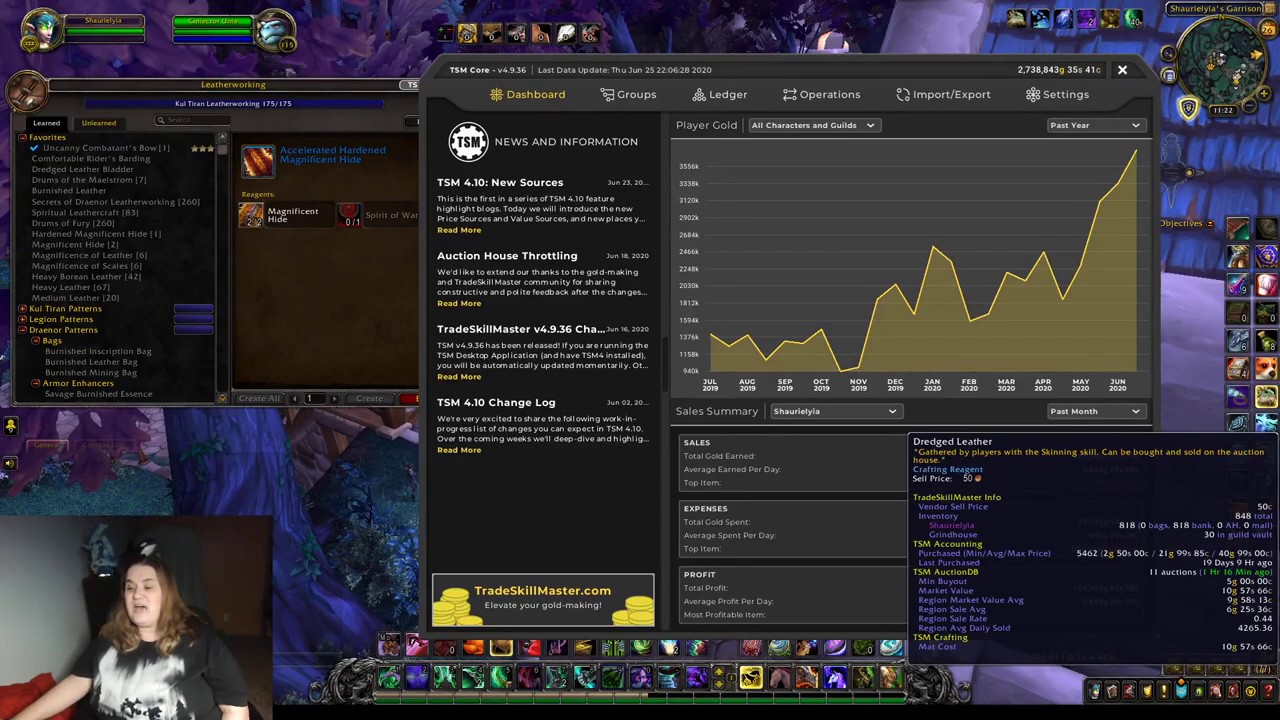Collapse the Objectives tracker
Viewport: 1280px width, 720px height.
[1209, 223]
